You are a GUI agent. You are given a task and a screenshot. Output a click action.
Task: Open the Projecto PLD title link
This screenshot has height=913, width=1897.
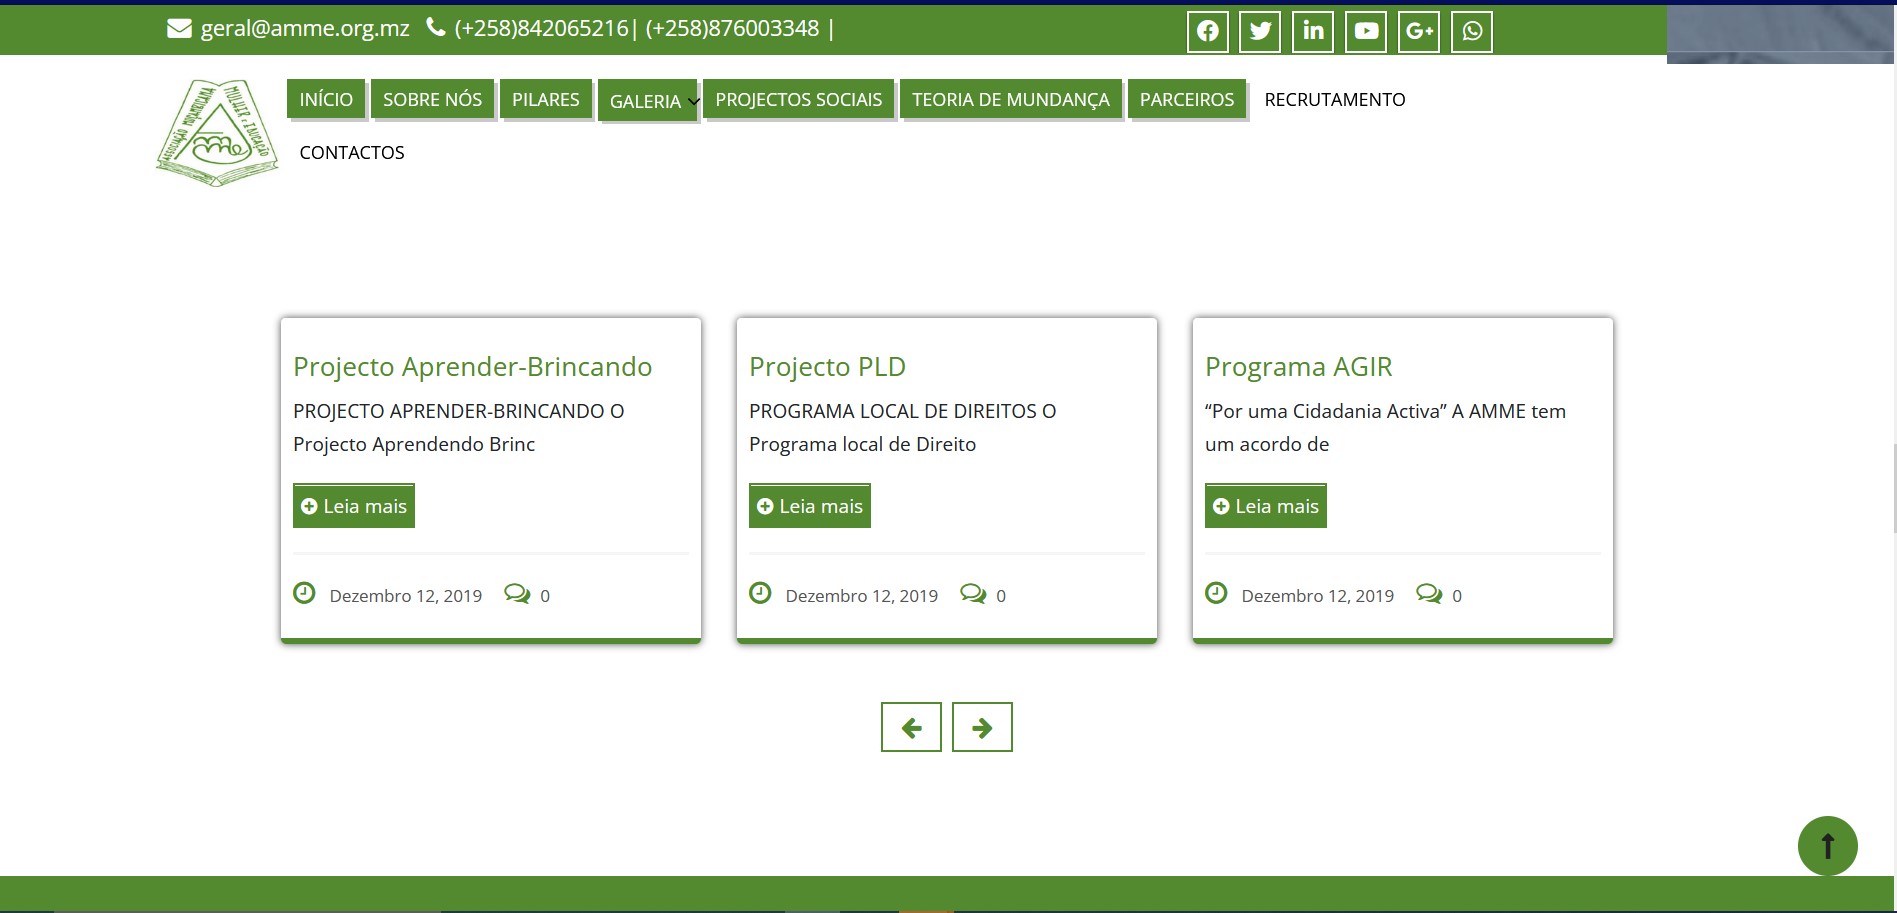[827, 367]
